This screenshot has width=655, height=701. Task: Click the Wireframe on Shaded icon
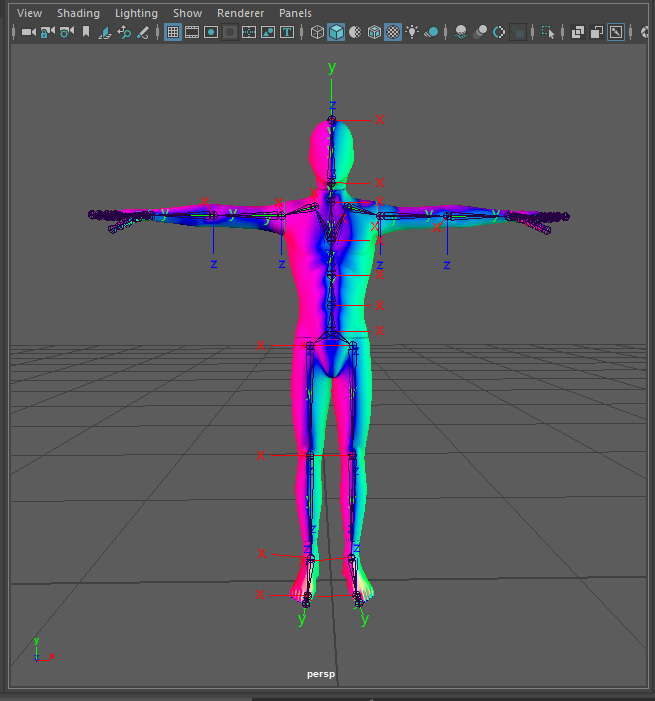tap(374, 32)
